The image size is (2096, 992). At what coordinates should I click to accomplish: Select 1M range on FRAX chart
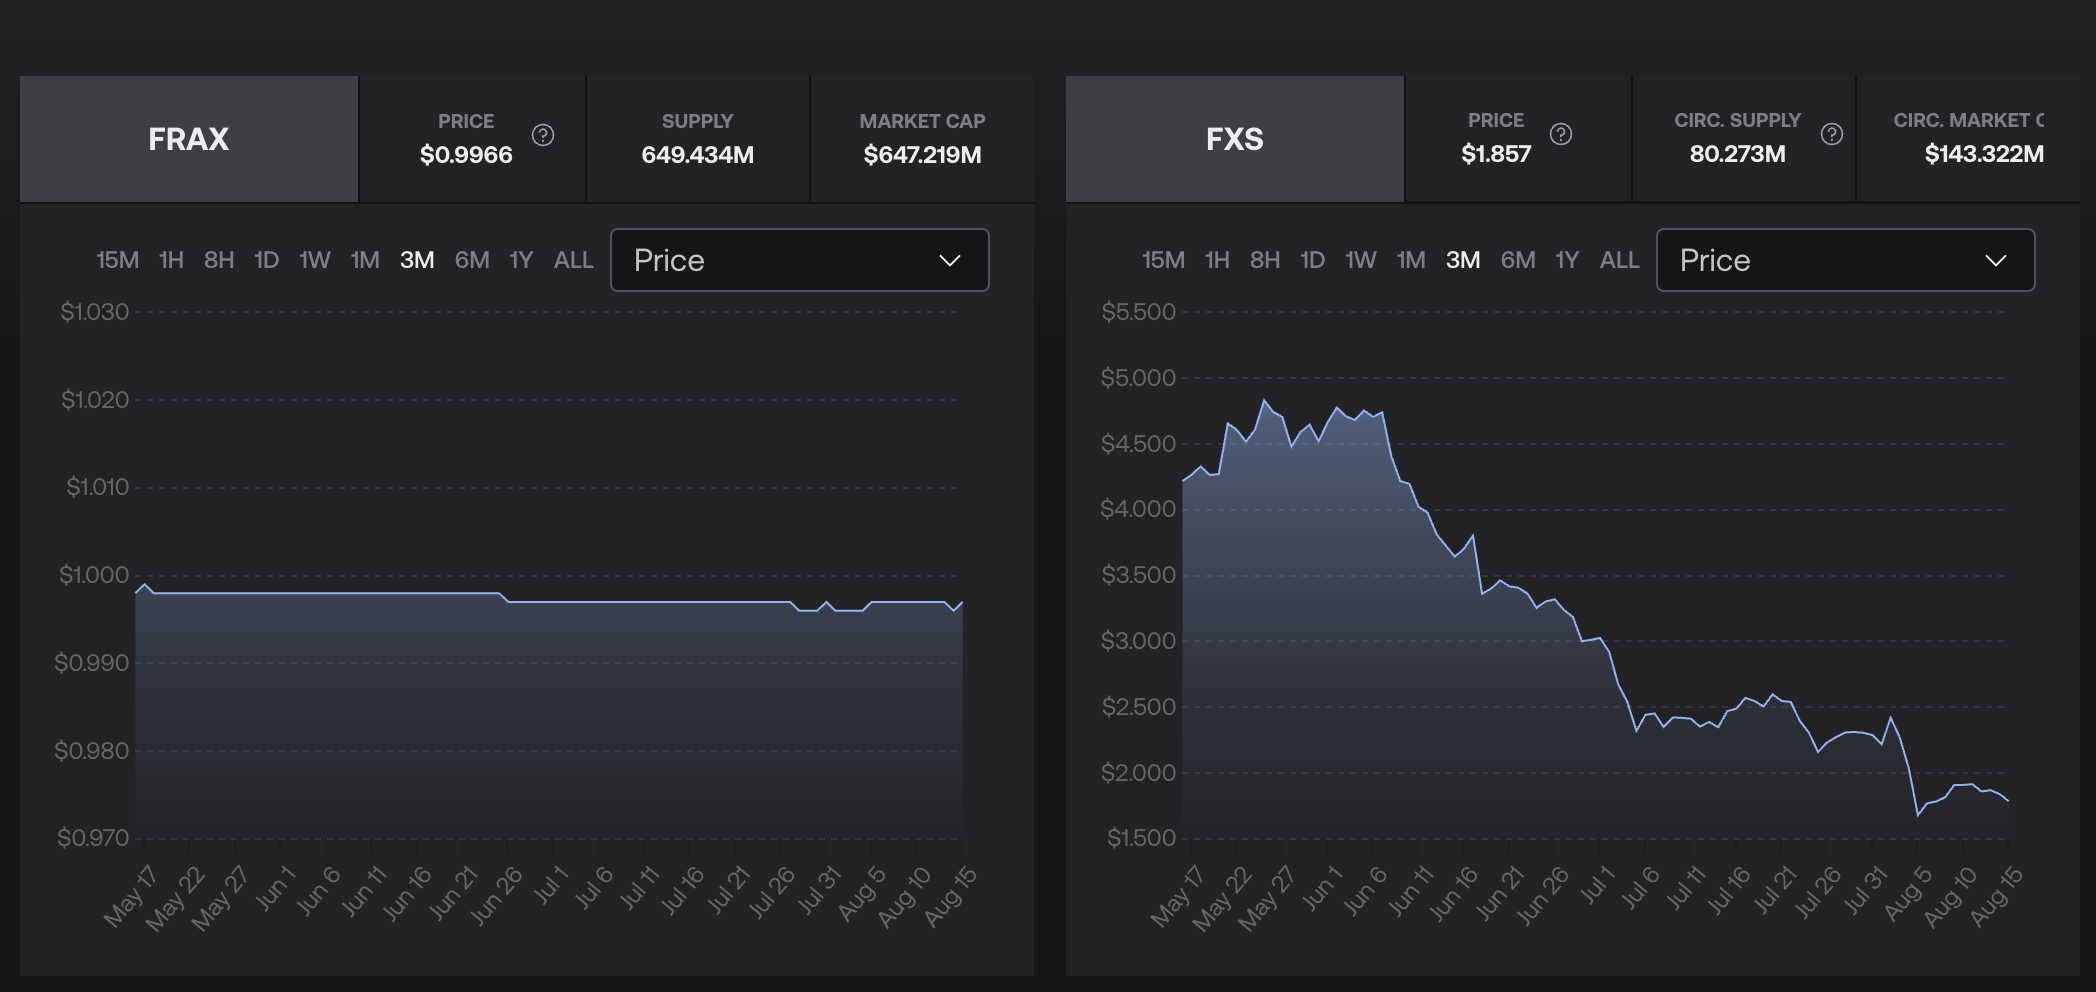(365, 260)
